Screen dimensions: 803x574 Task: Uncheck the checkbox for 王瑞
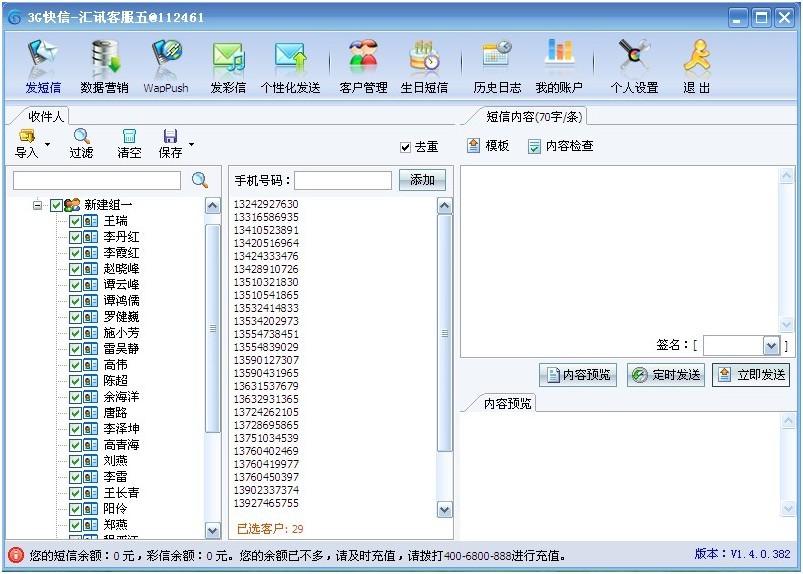pos(75,221)
